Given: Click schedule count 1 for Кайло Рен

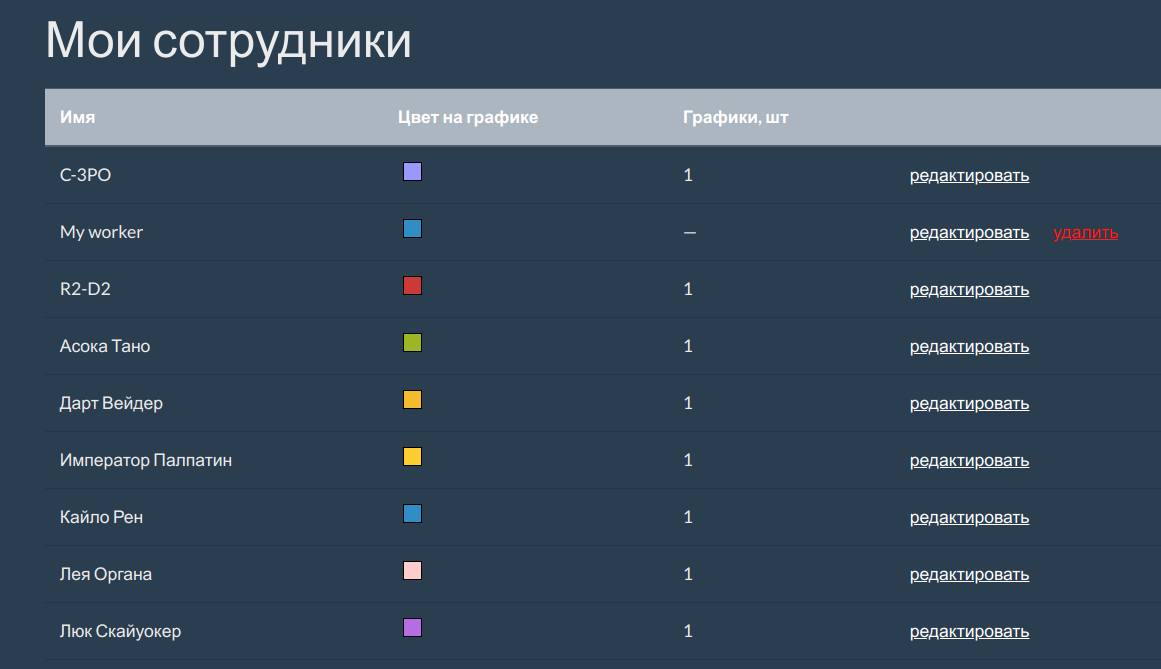Looking at the screenshot, I should 688,517.
